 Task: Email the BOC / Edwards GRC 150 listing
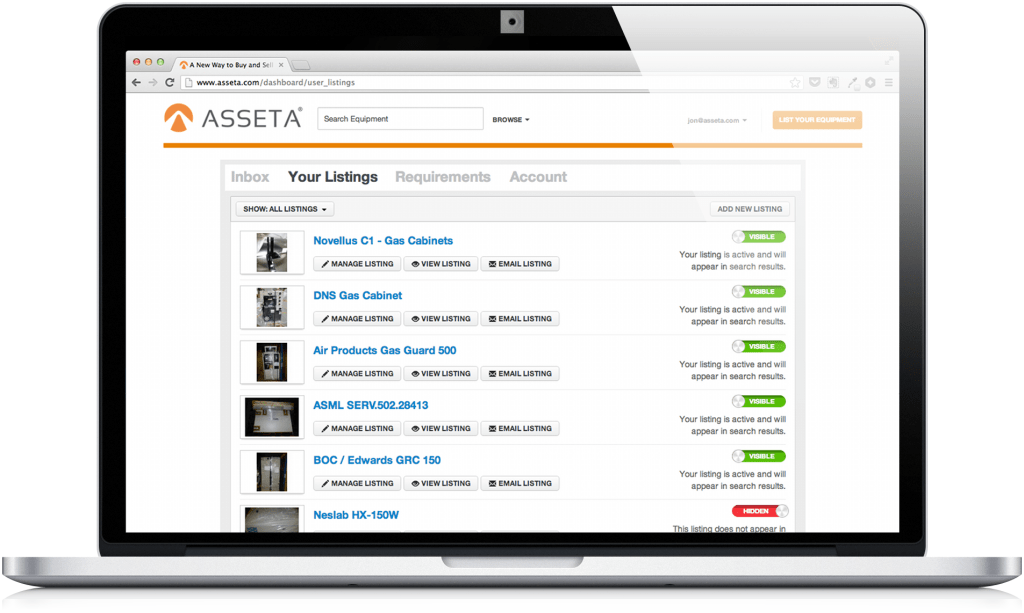pos(520,483)
